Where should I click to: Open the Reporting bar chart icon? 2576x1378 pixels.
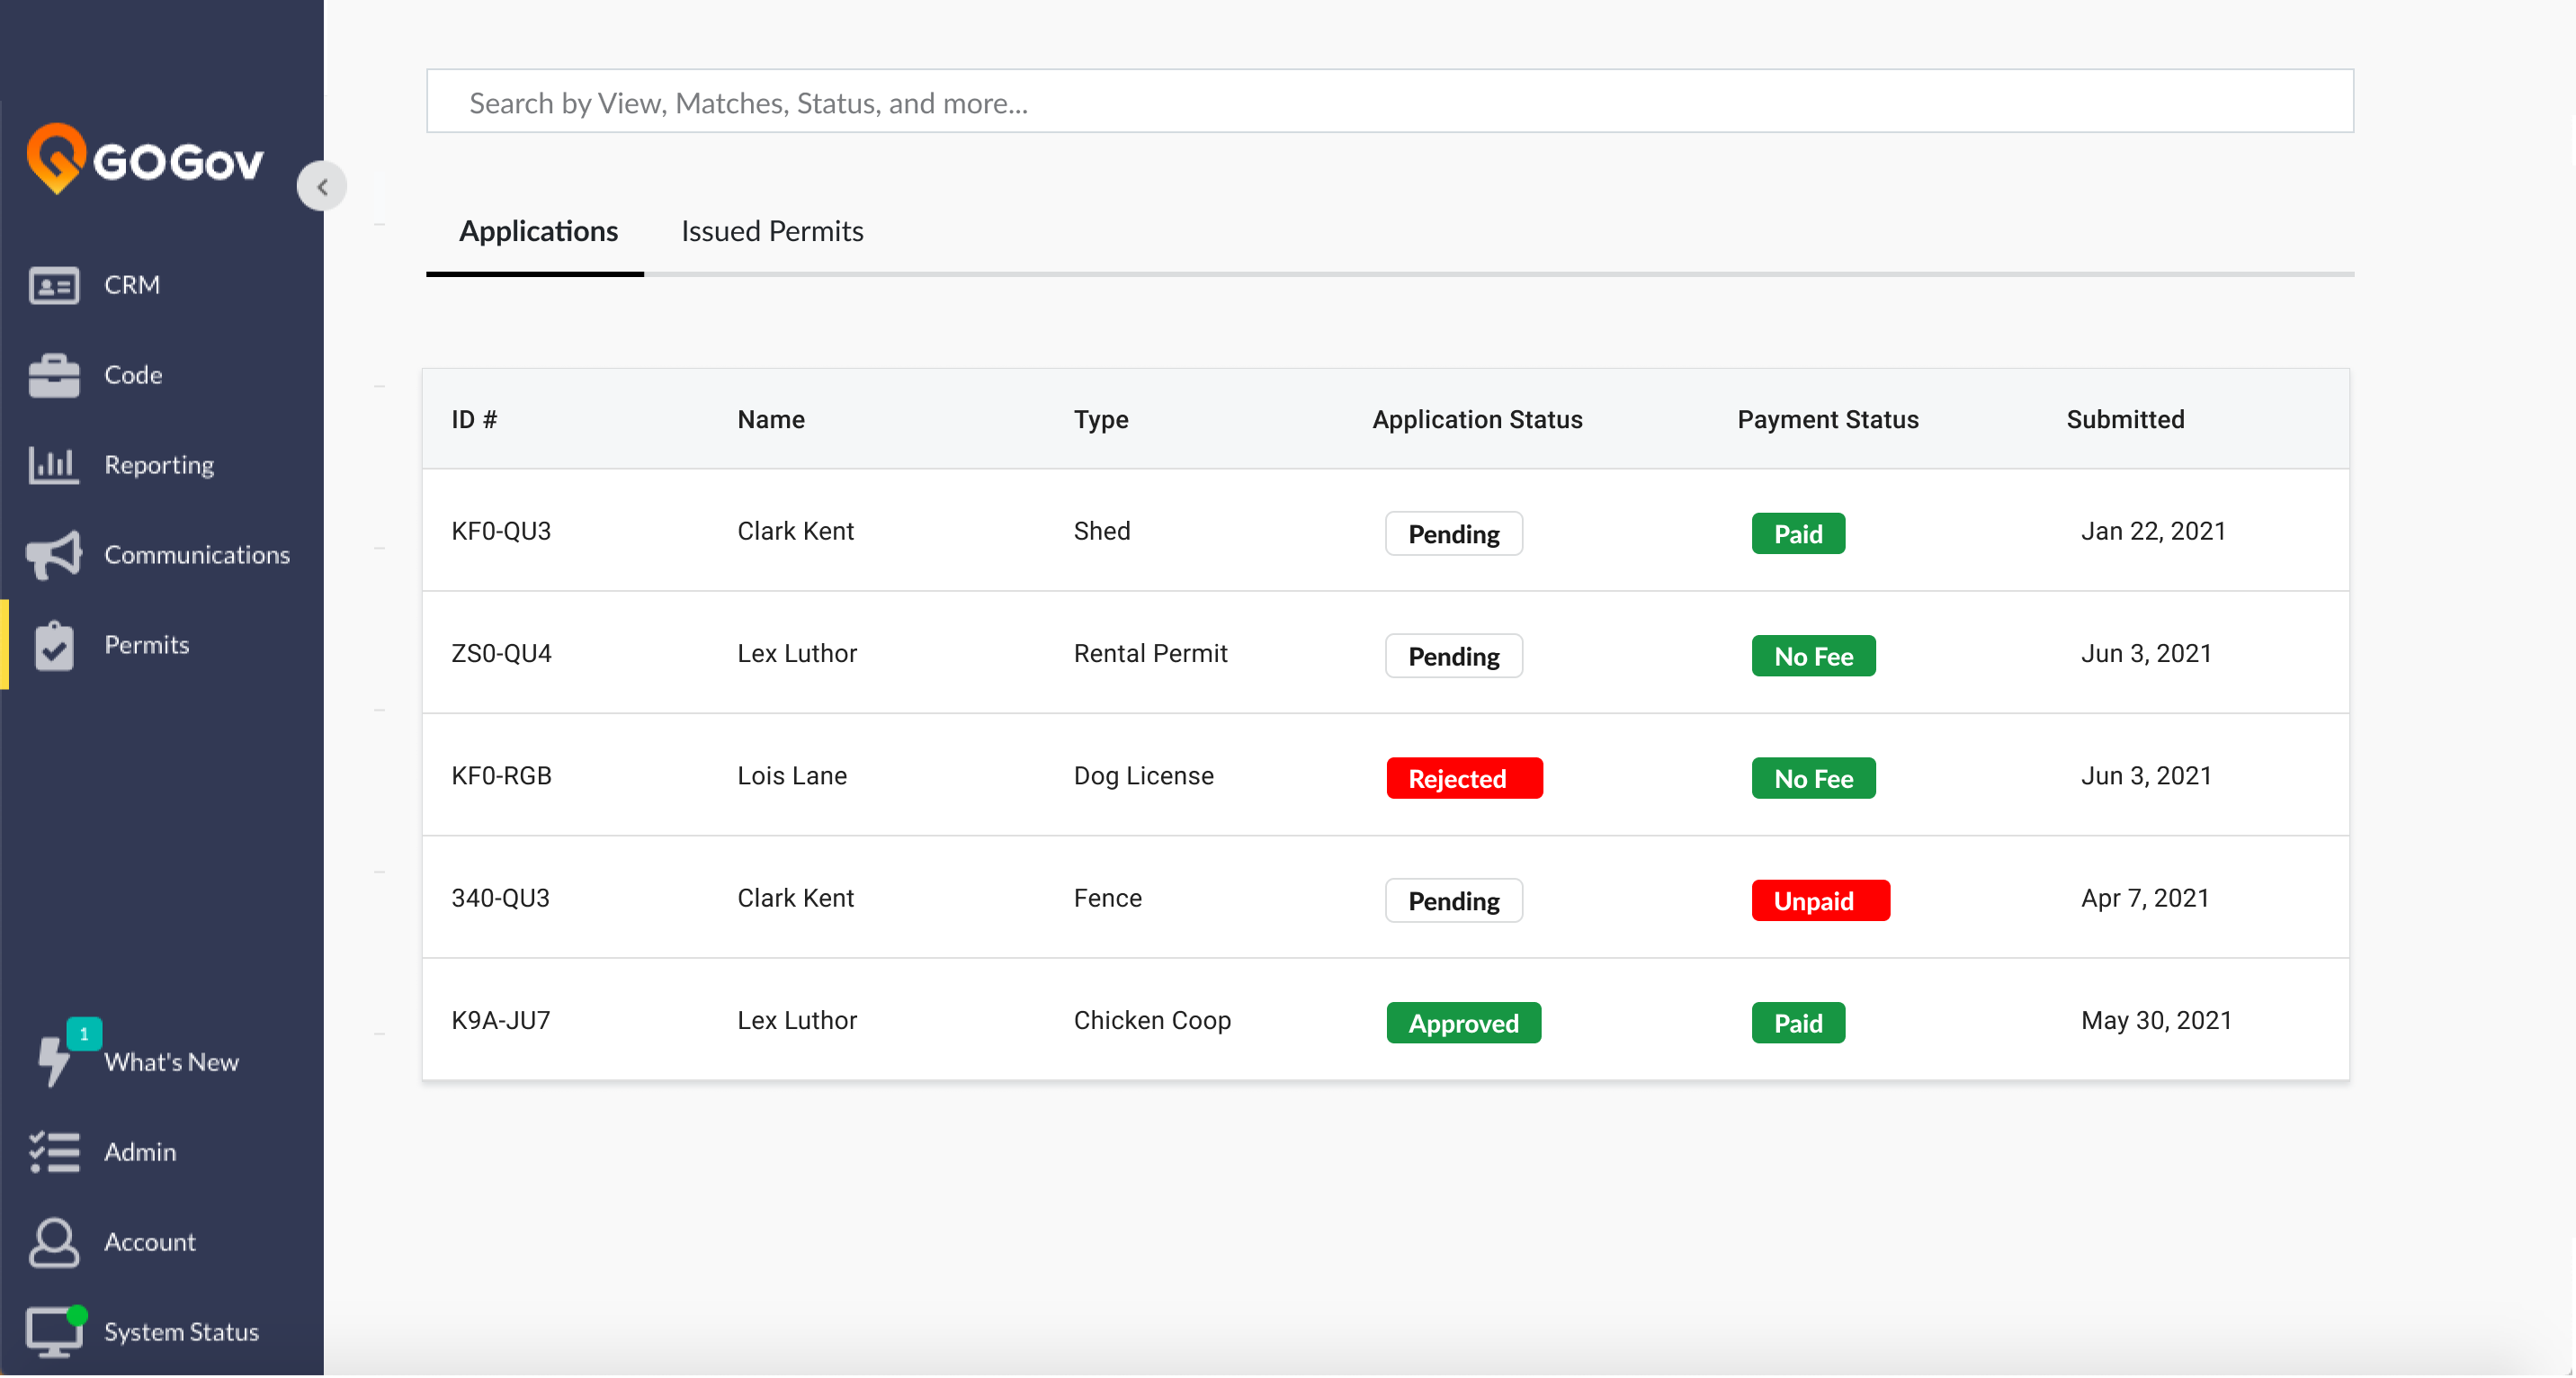52,464
